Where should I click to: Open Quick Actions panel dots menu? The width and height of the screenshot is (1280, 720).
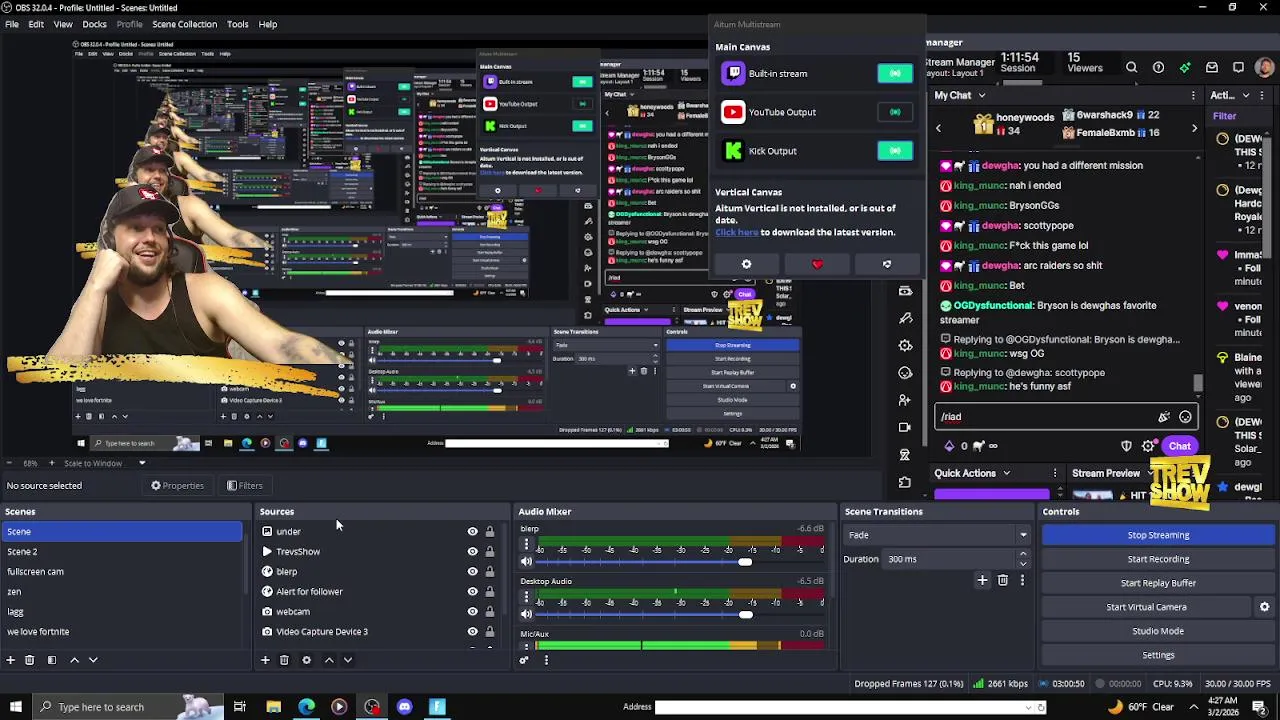click(x=1055, y=473)
